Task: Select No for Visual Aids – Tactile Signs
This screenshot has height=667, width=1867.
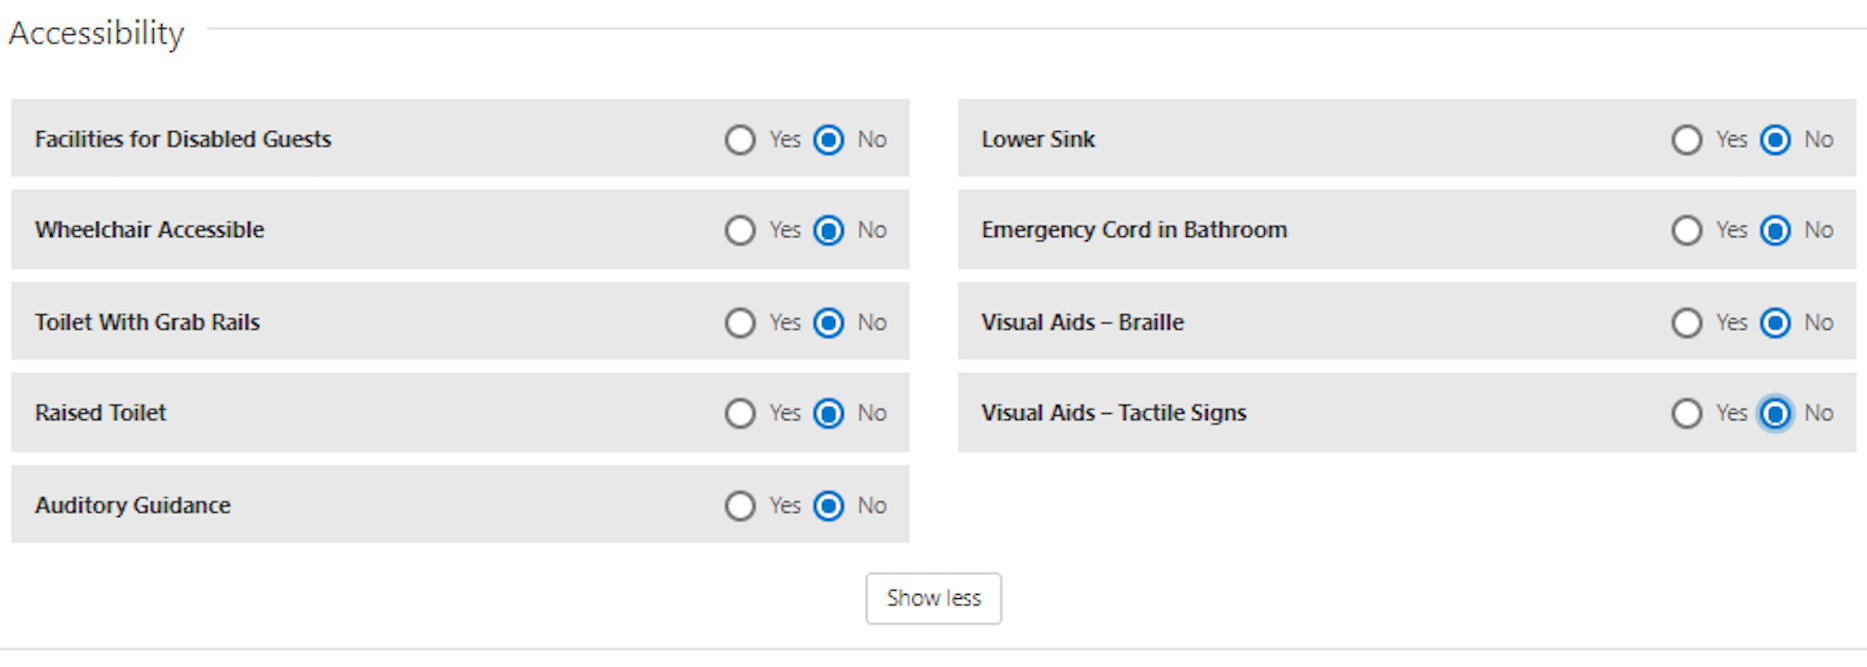Action: click(x=1776, y=414)
